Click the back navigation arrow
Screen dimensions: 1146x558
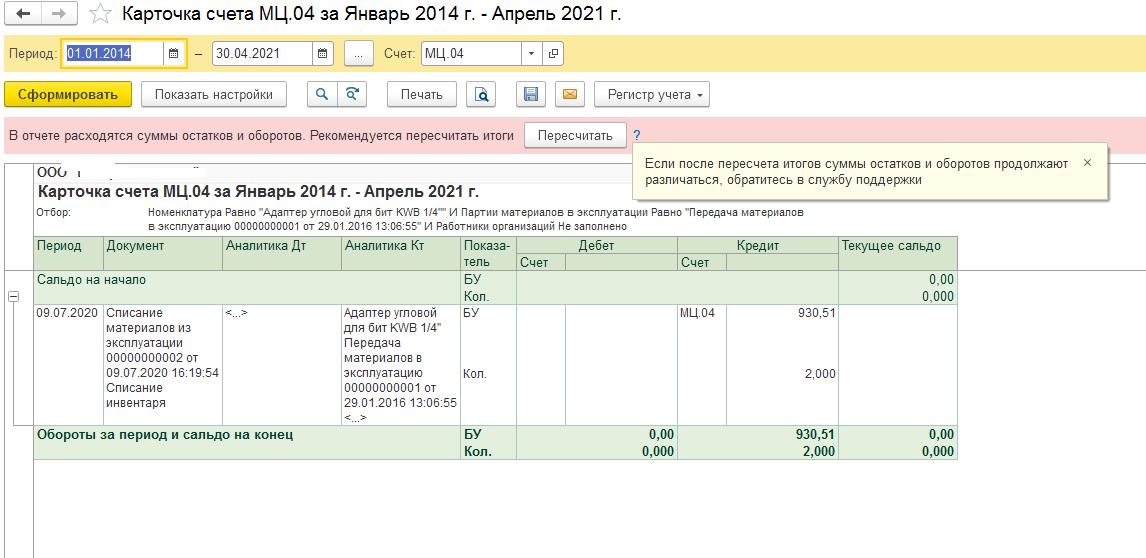(24, 14)
